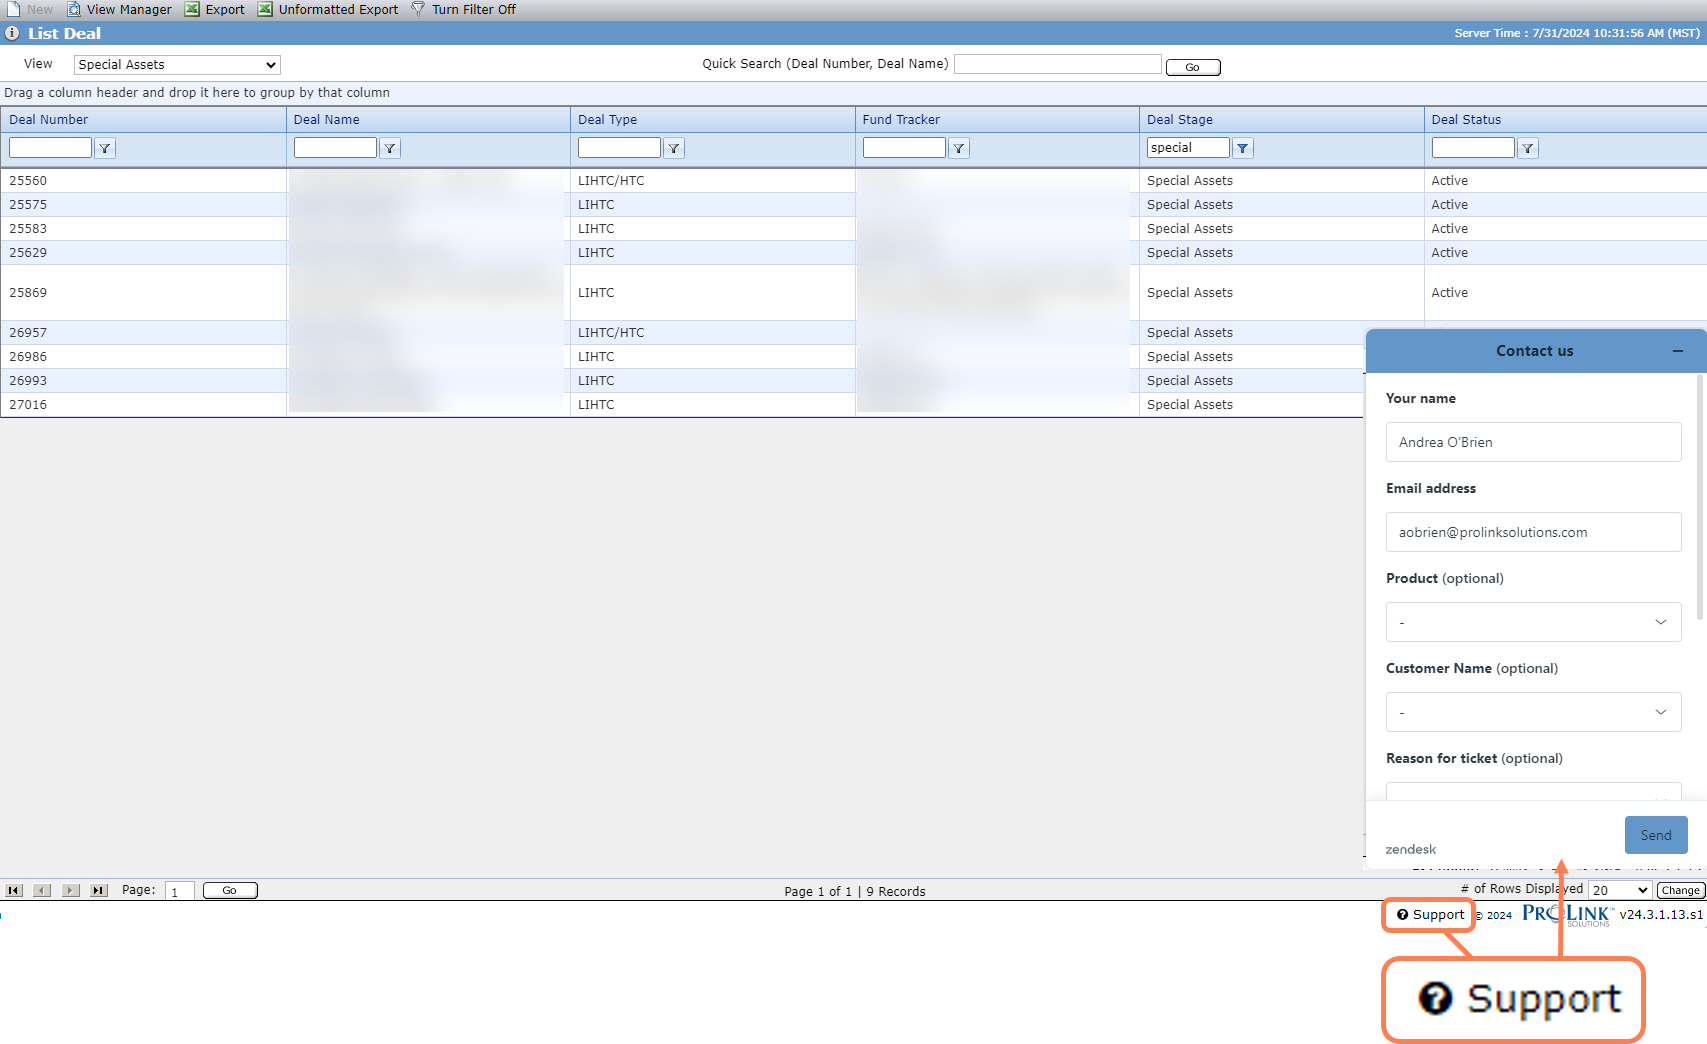
Task: Choose Unformatted Export in toolbar
Action: [x=328, y=9]
